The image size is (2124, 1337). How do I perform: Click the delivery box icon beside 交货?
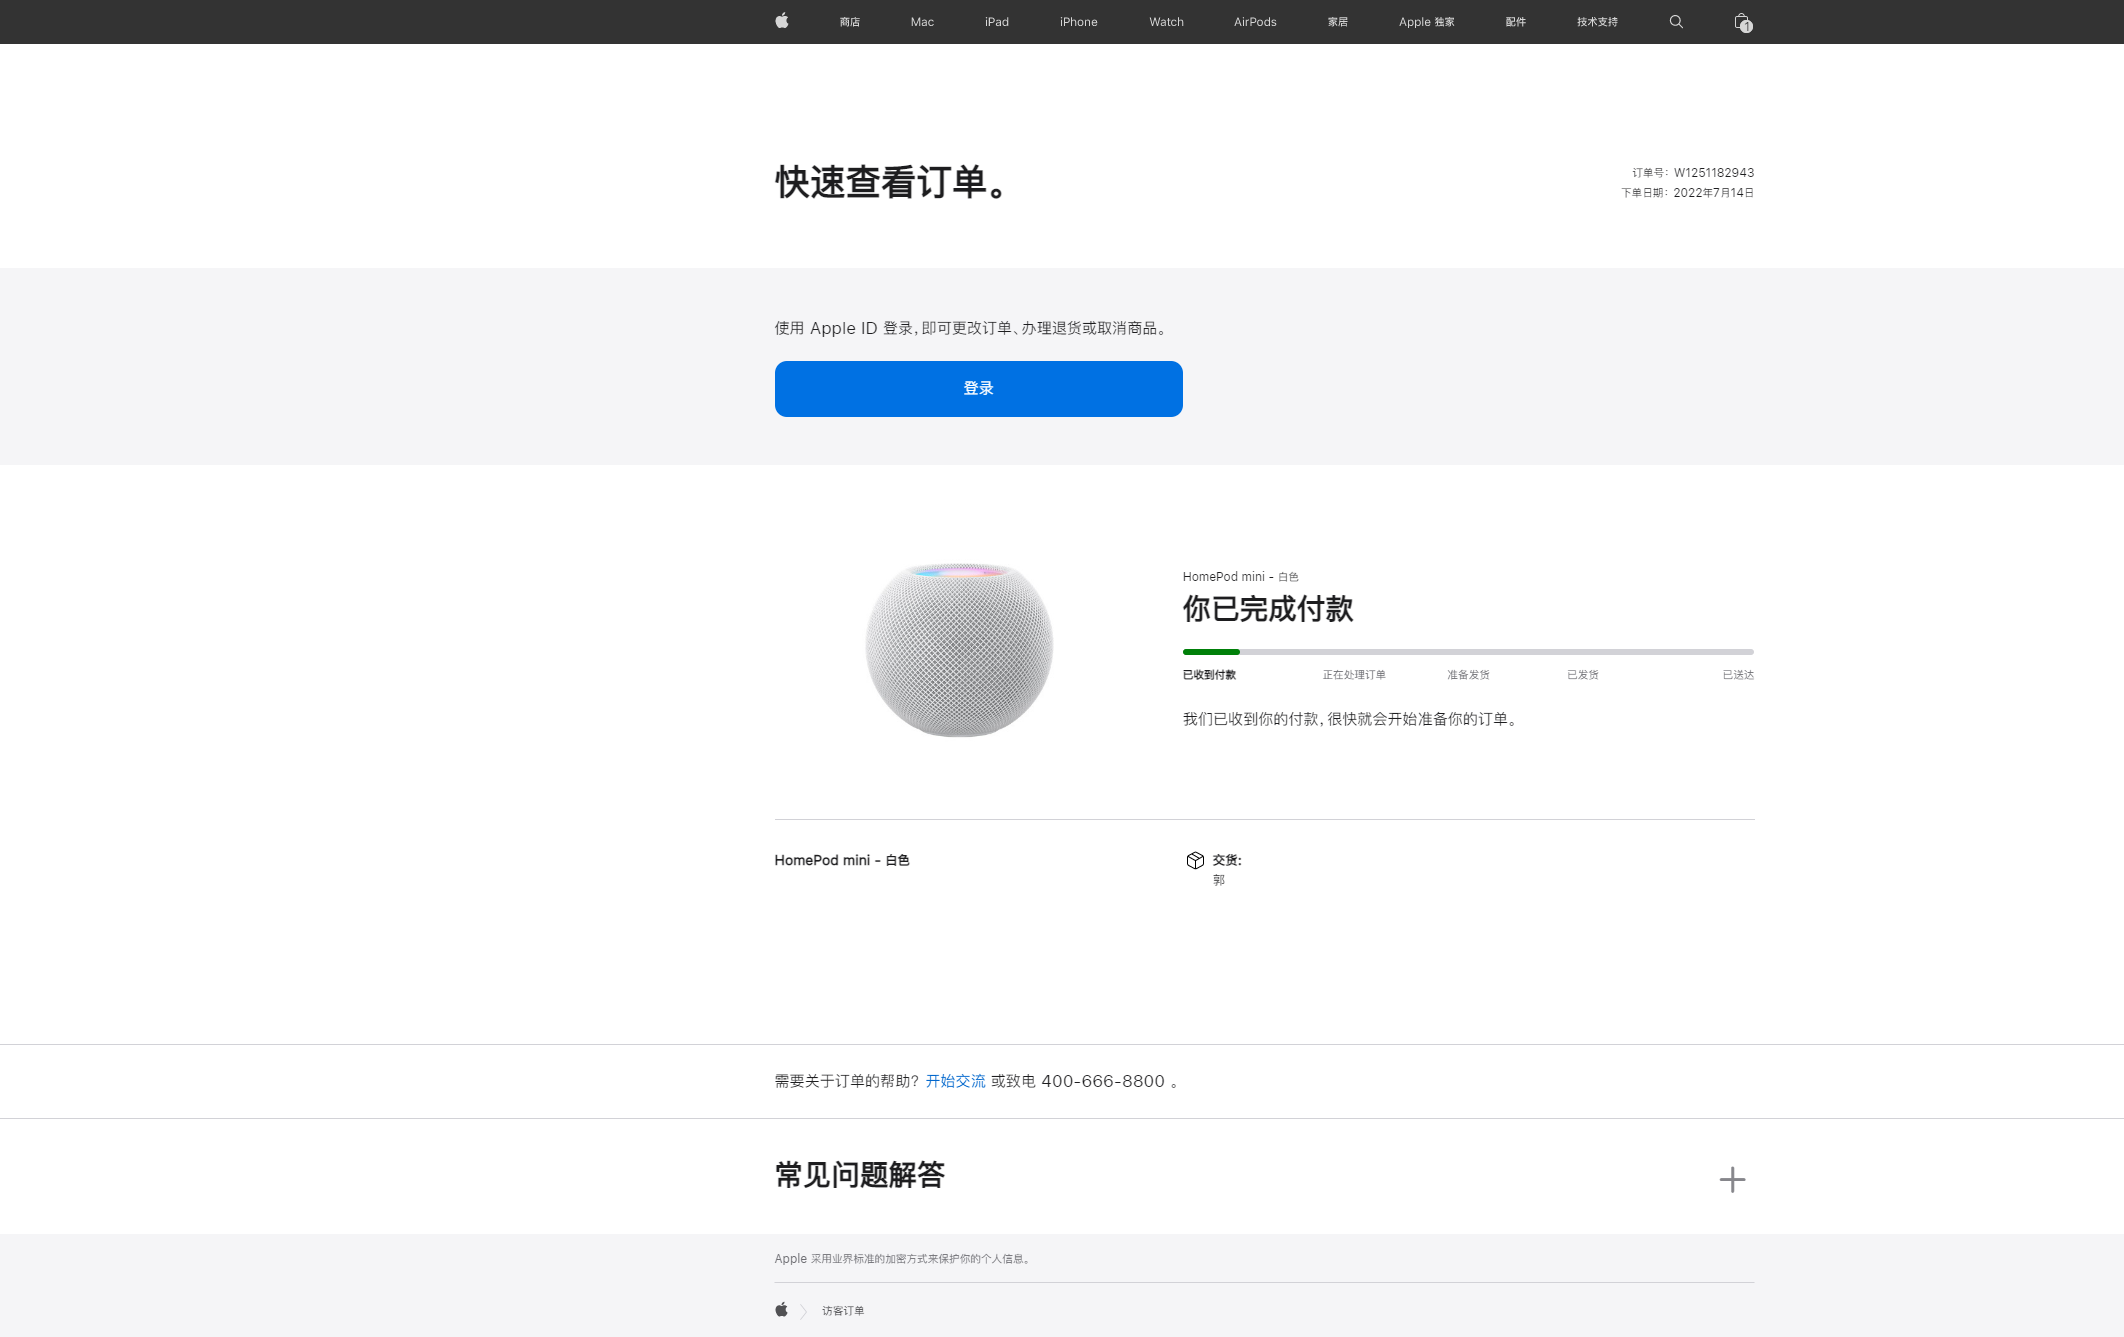pos(1194,860)
